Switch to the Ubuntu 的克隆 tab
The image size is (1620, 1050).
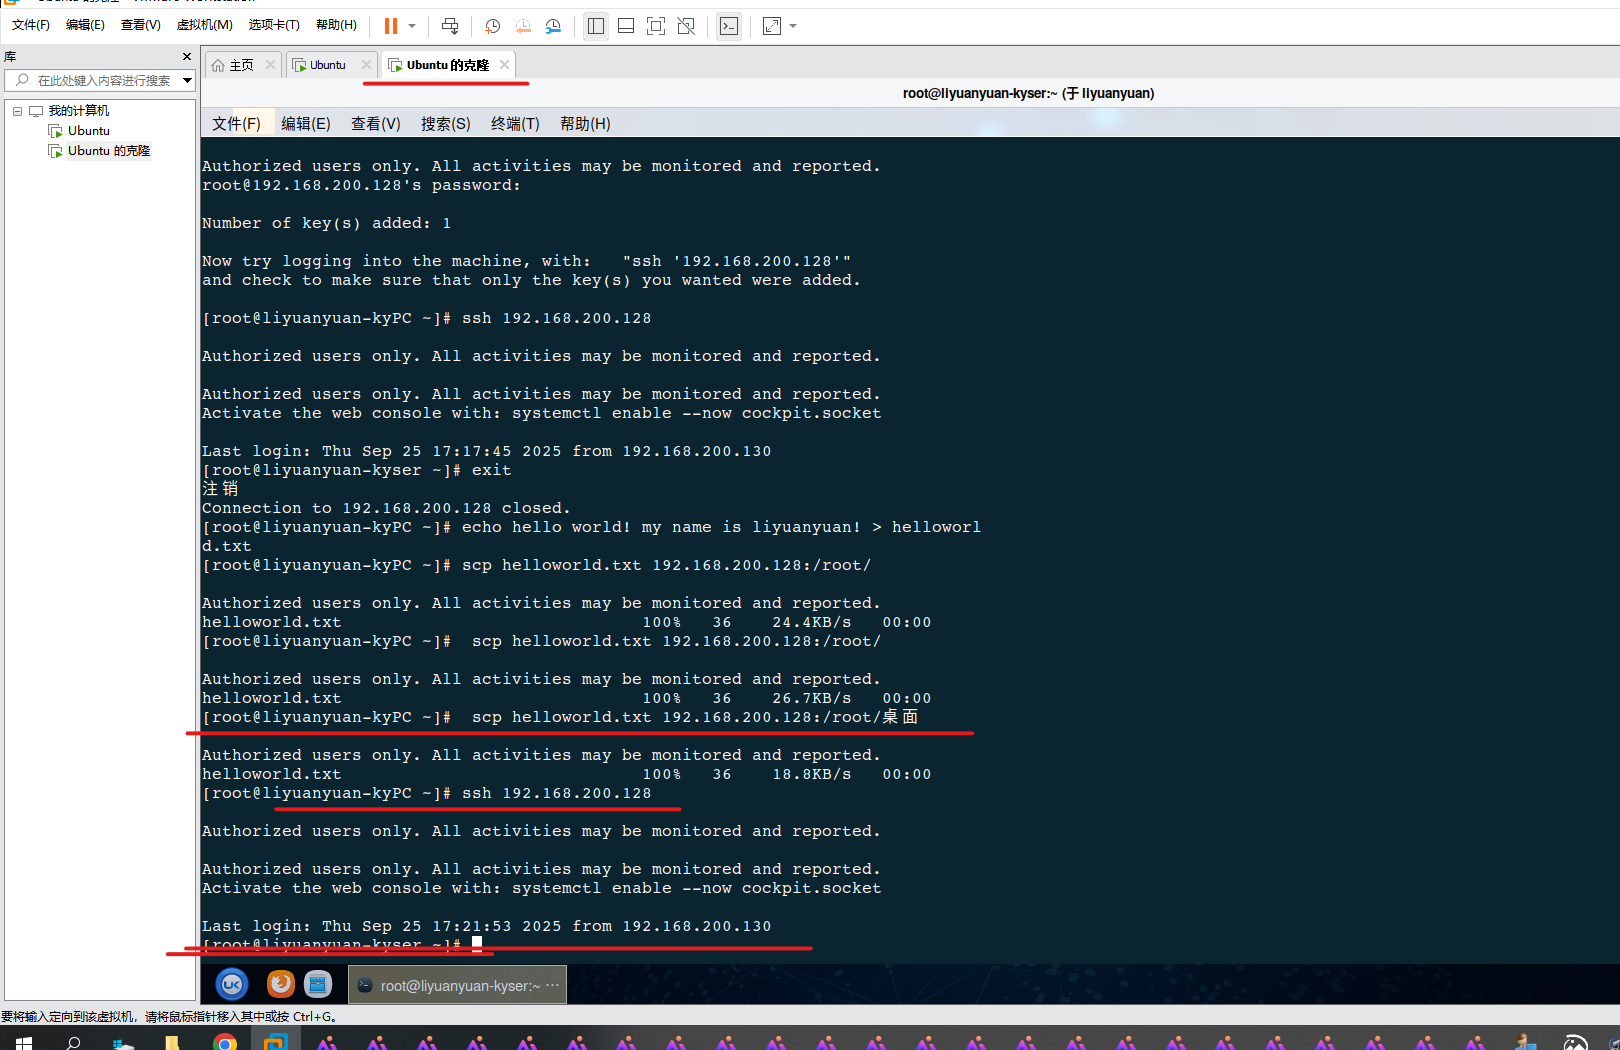coord(447,65)
